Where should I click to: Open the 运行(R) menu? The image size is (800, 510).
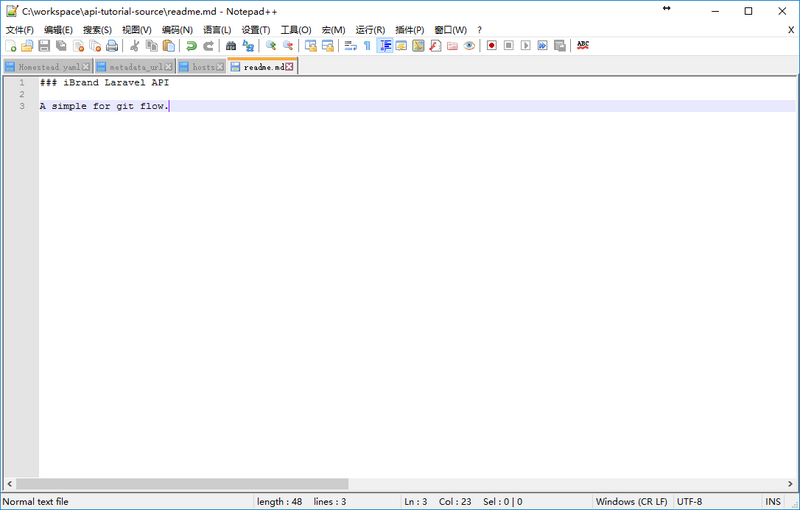pyautogui.click(x=370, y=30)
